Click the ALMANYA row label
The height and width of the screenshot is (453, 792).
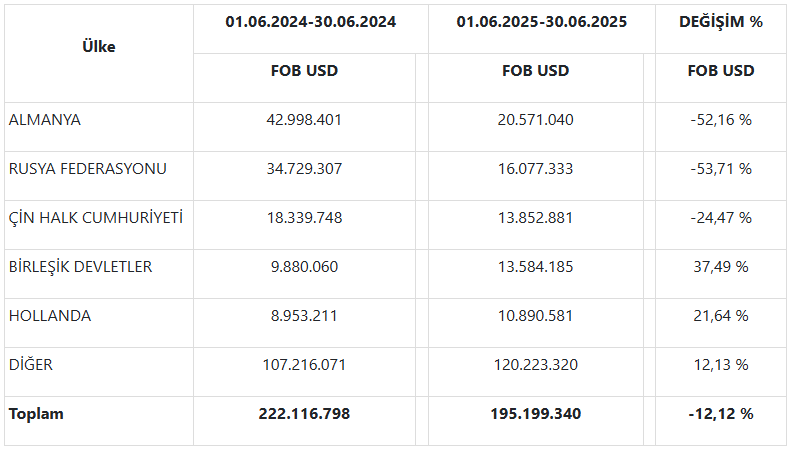[45, 119]
